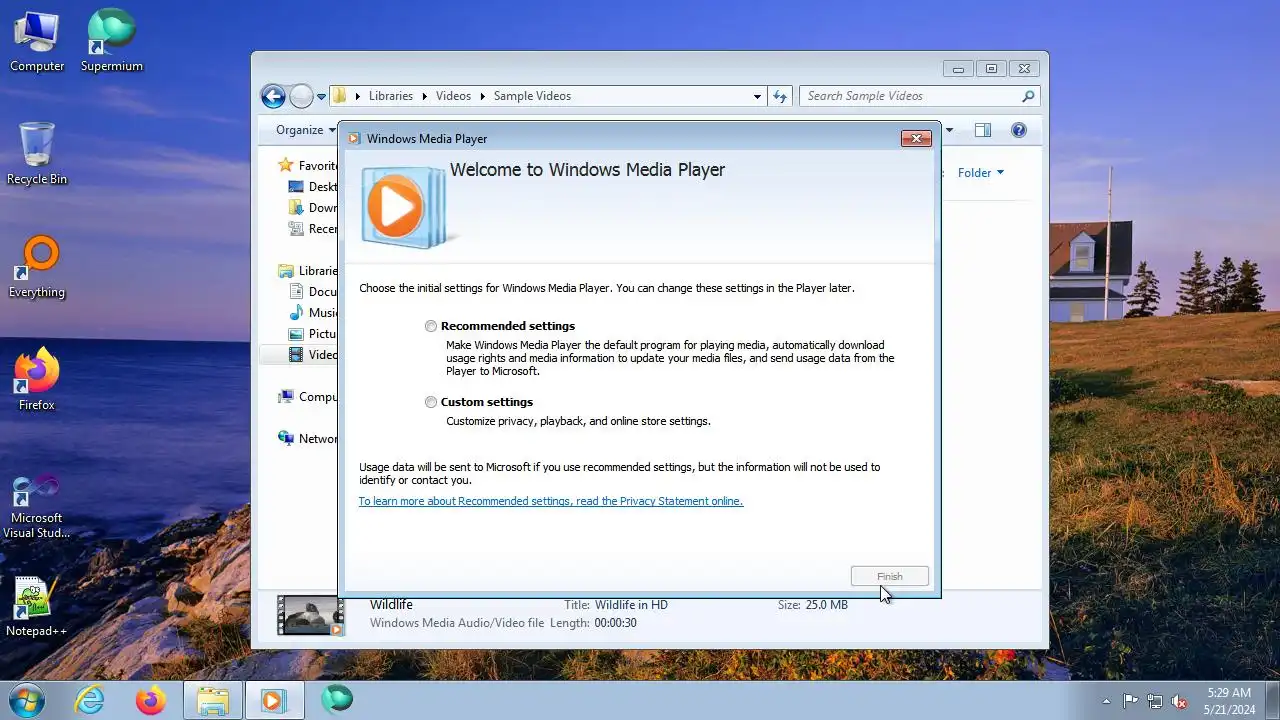Click the Size 25.0 MB value
Screen dimensions: 1280x720
click(826, 605)
